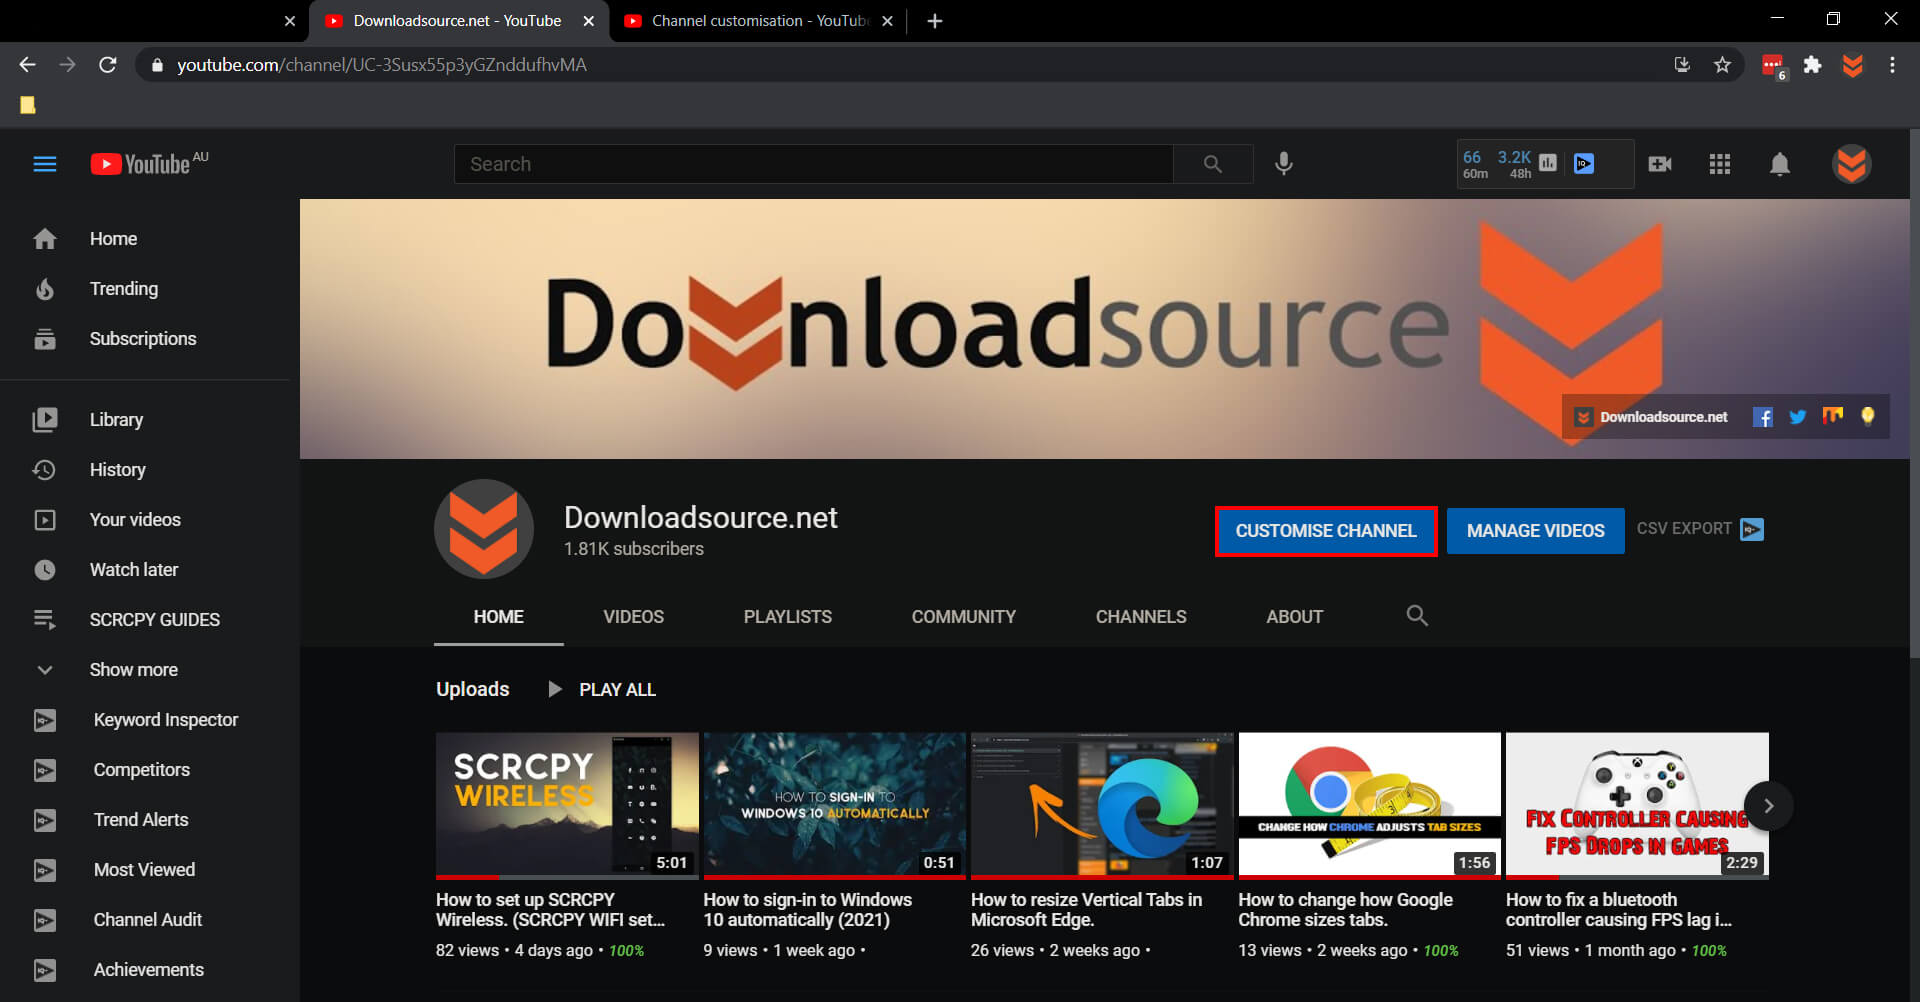Viewport: 1920px width, 1002px height.
Task: Click the browser back arrow
Action: pyautogui.click(x=27, y=65)
